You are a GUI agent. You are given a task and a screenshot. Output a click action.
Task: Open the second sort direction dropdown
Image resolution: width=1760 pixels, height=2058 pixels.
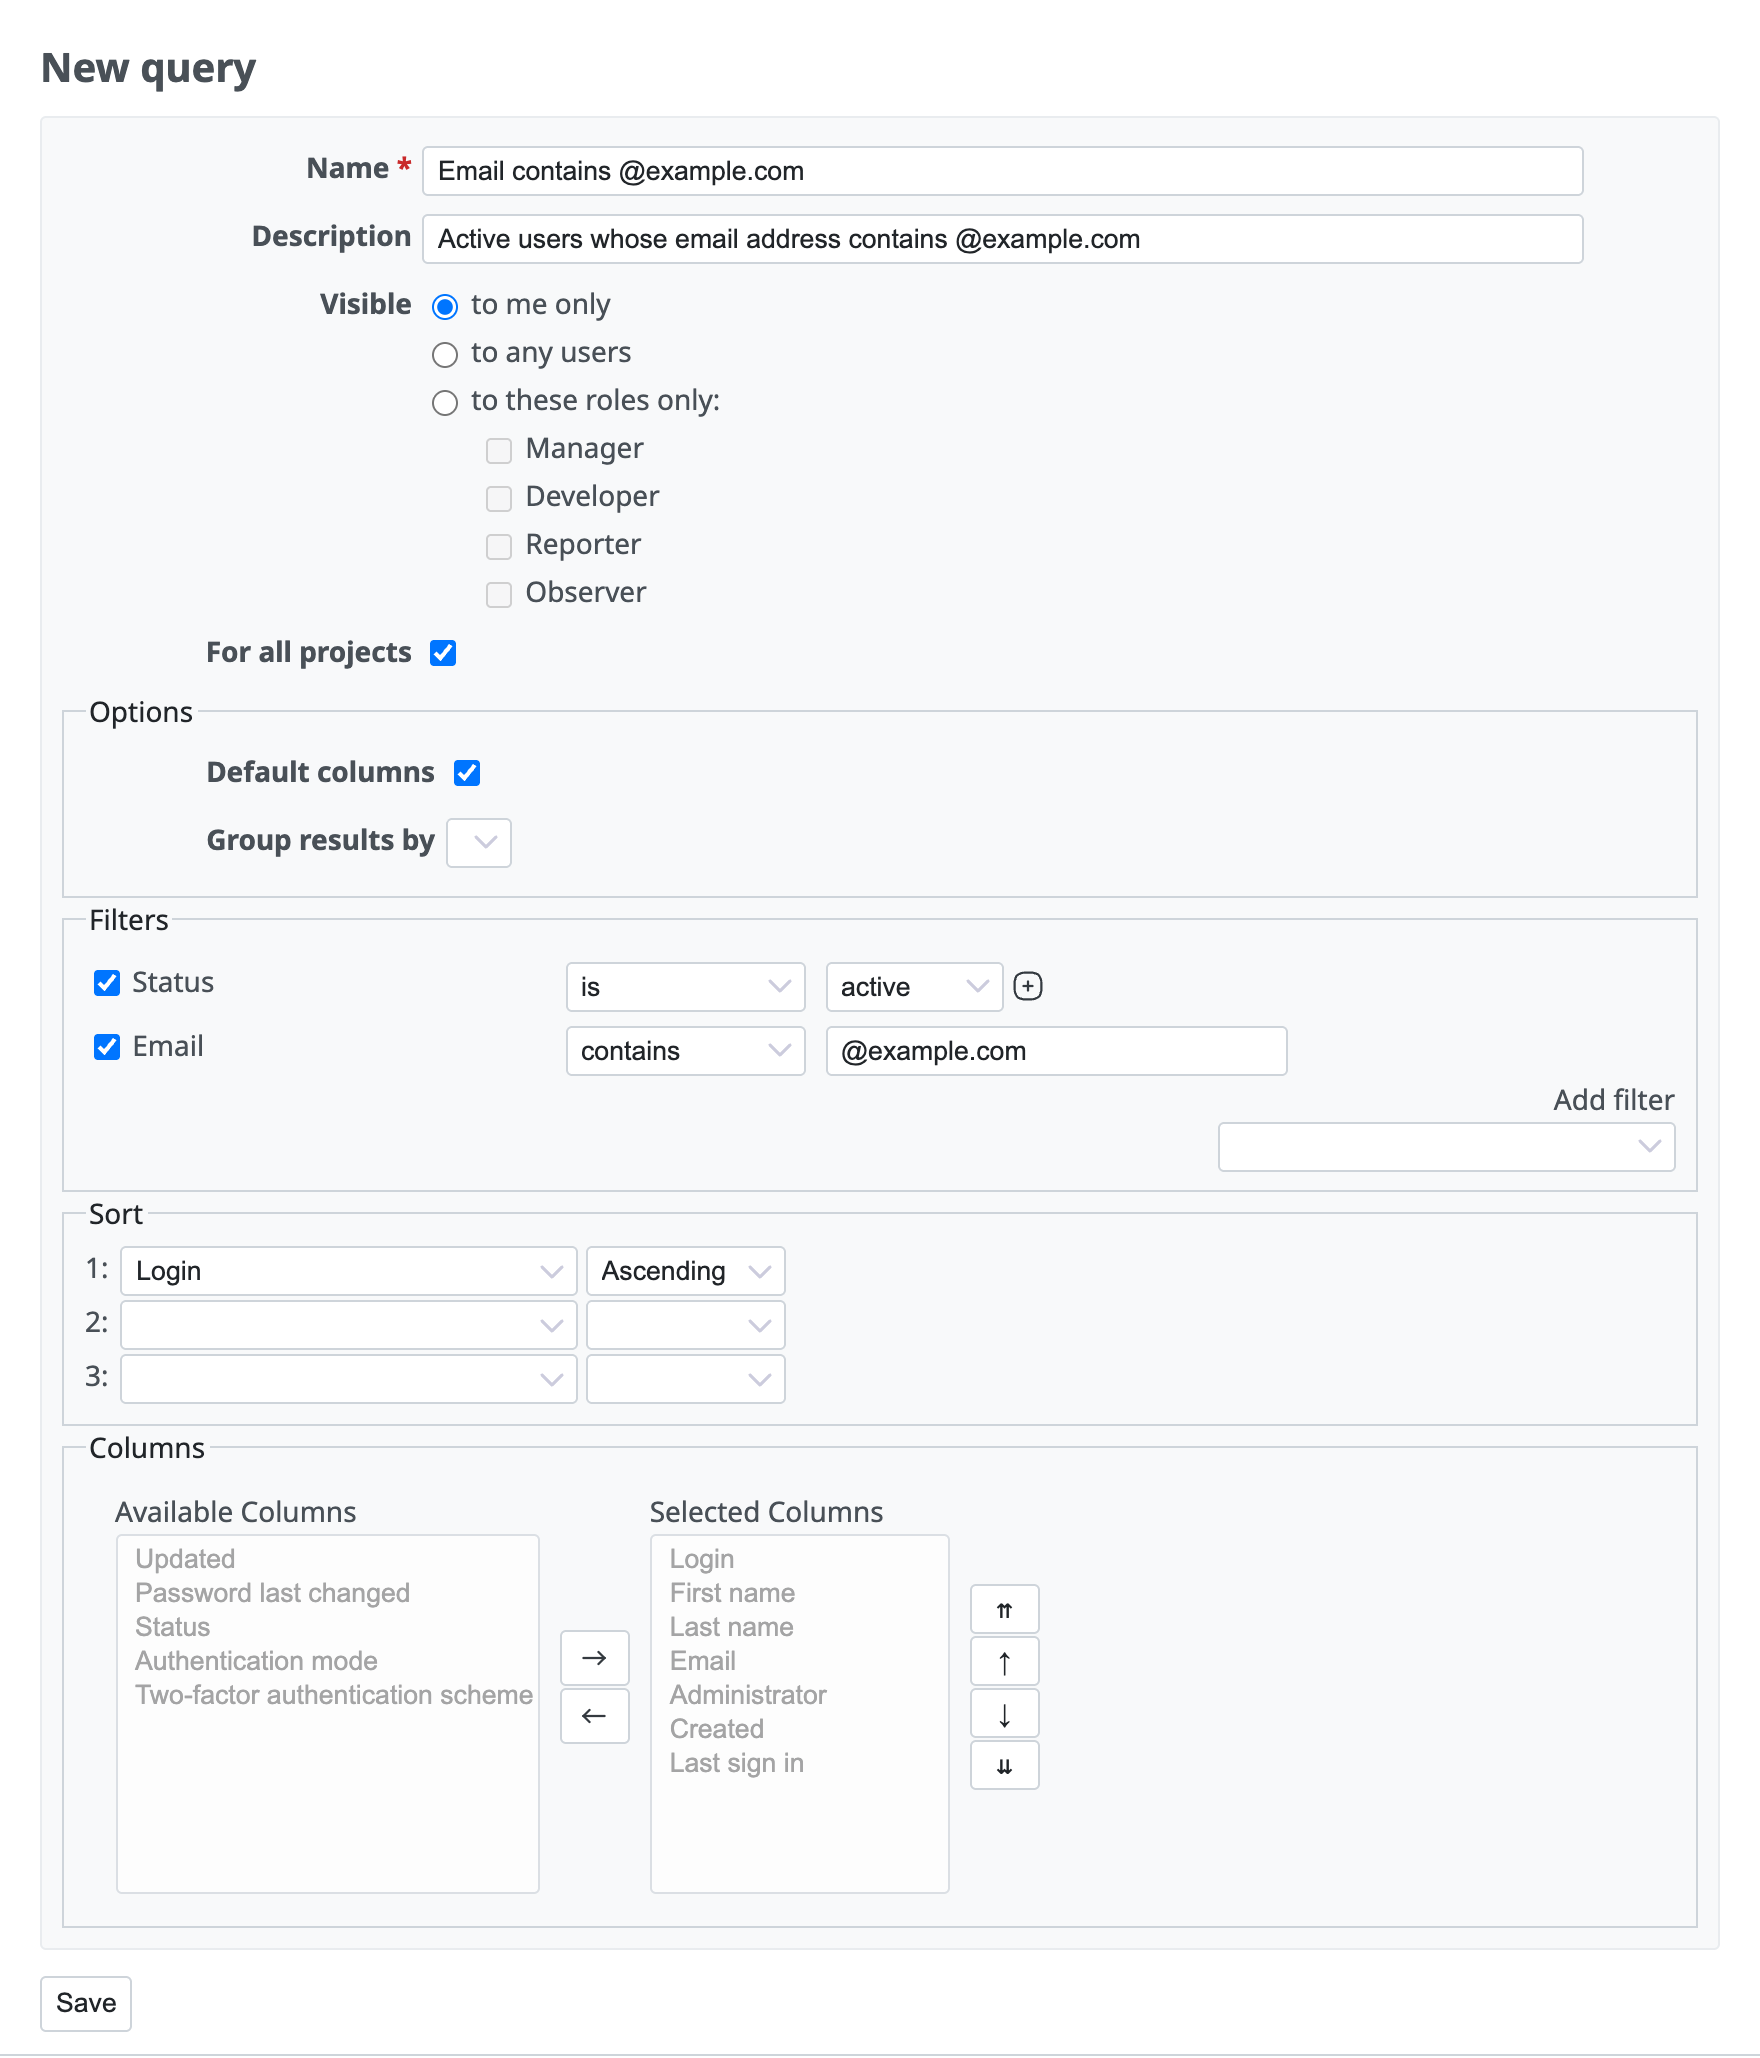coord(686,1325)
